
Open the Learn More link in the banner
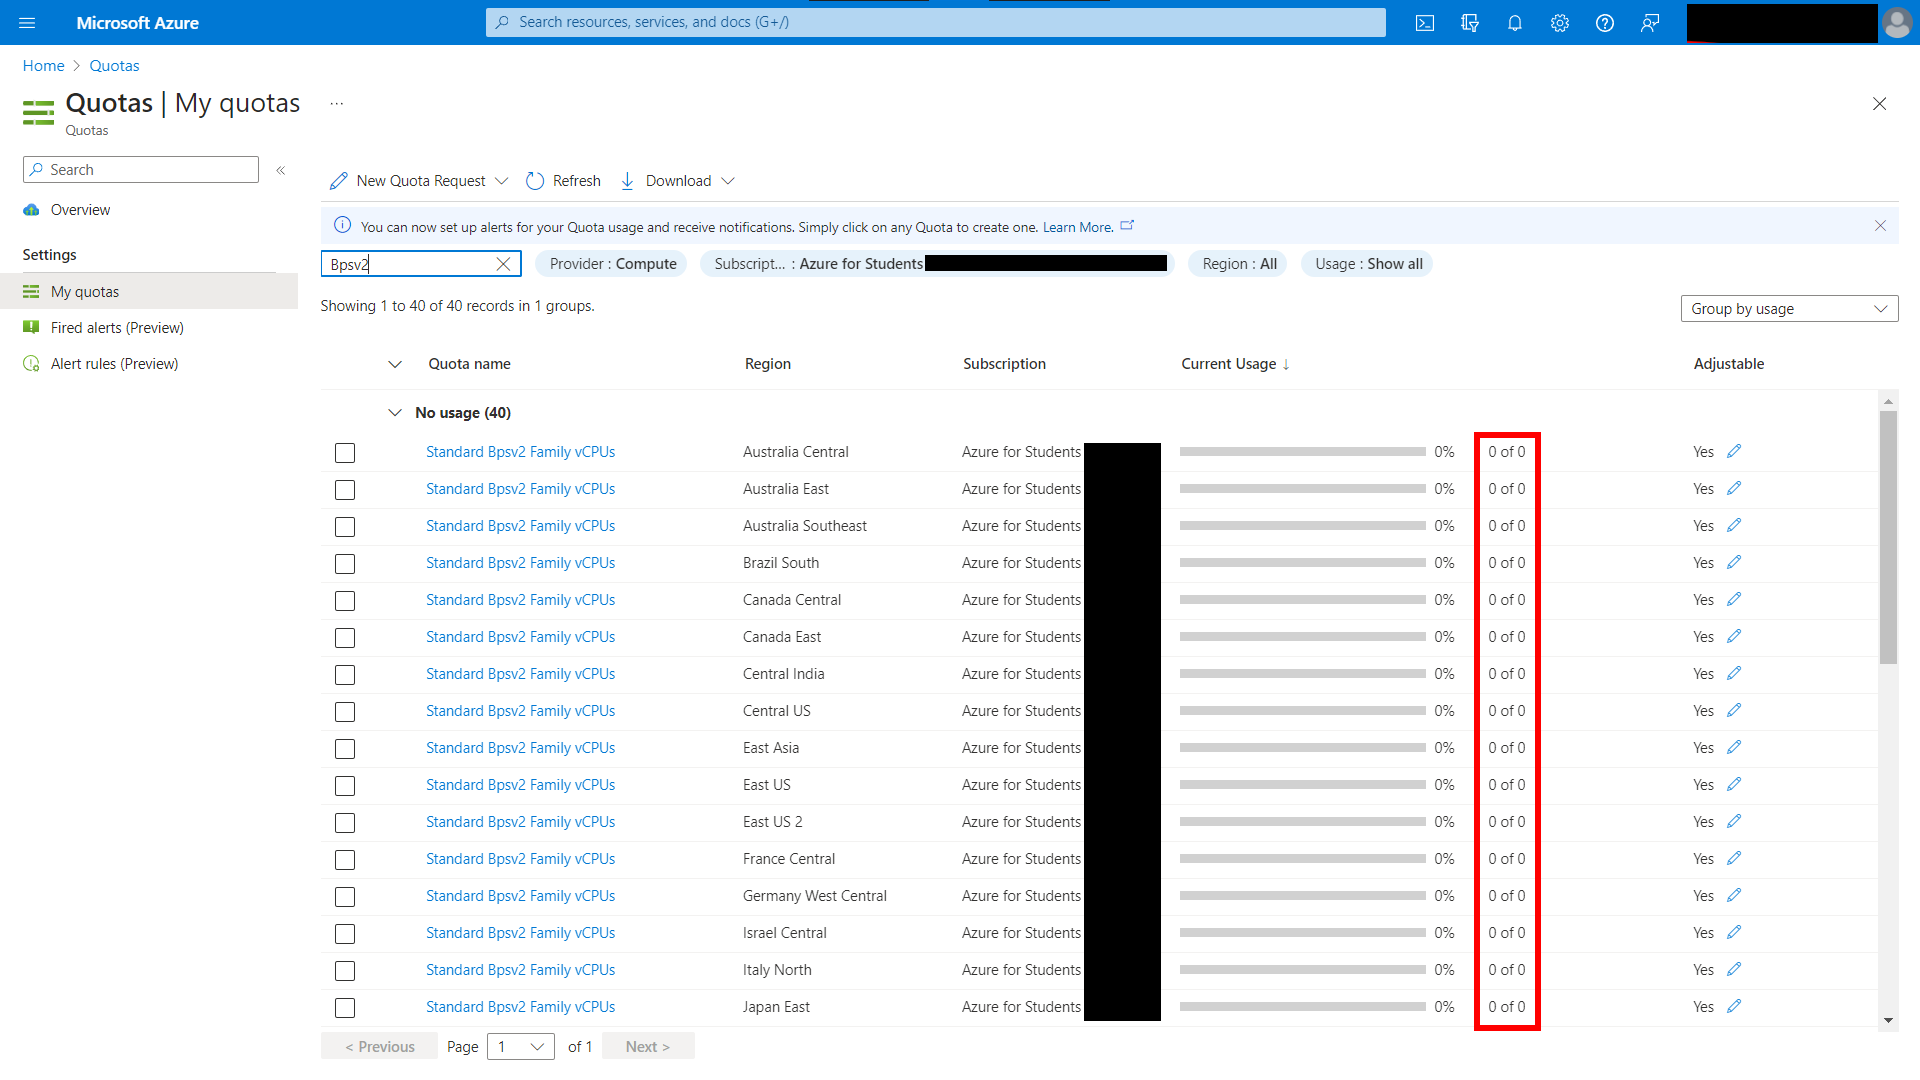tap(1078, 227)
